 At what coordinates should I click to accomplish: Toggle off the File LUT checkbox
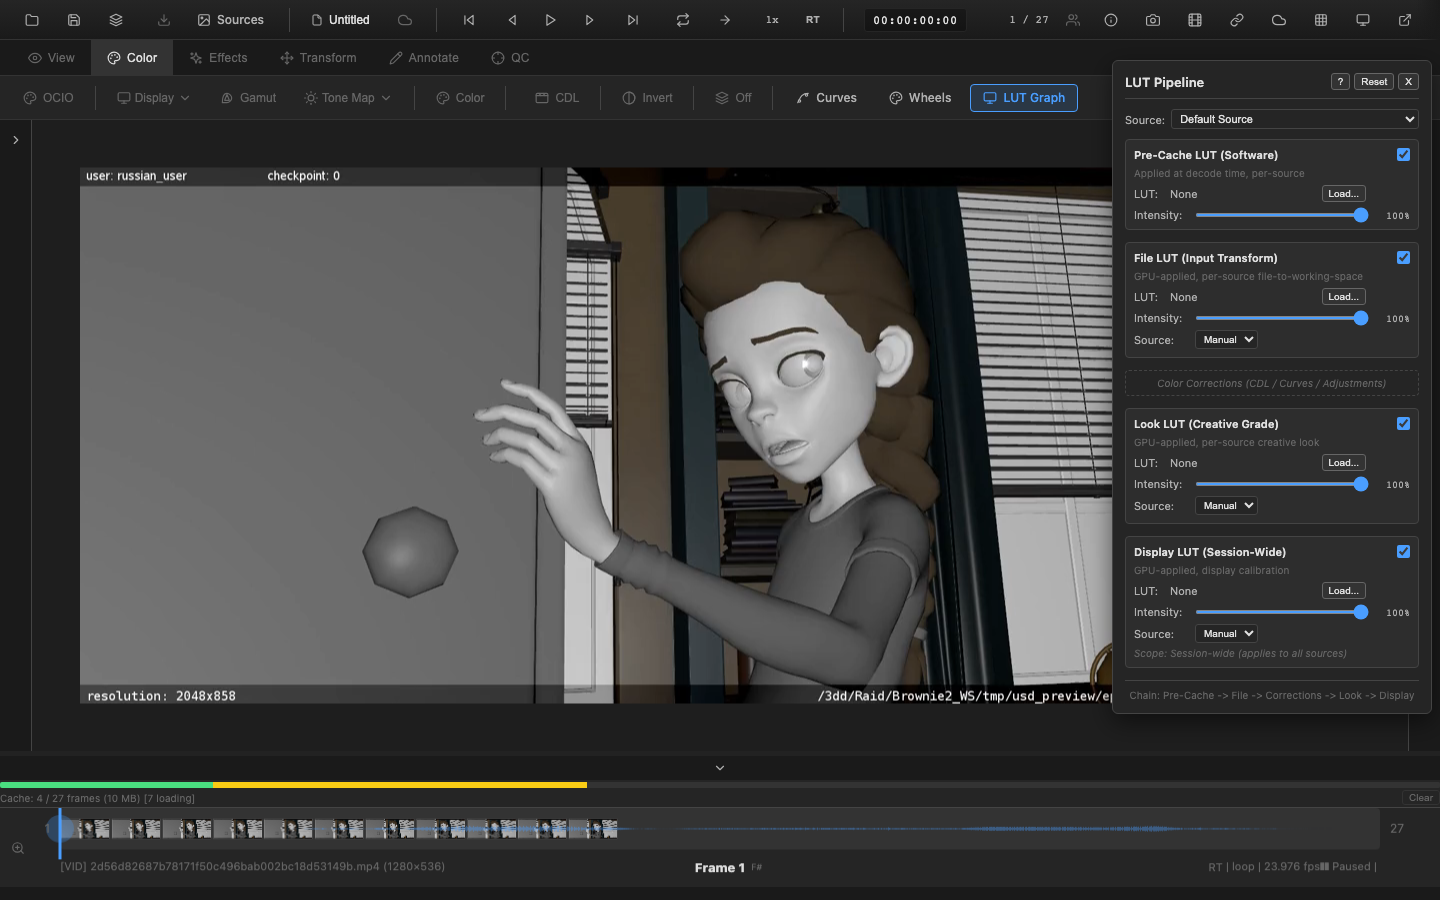1403,257
